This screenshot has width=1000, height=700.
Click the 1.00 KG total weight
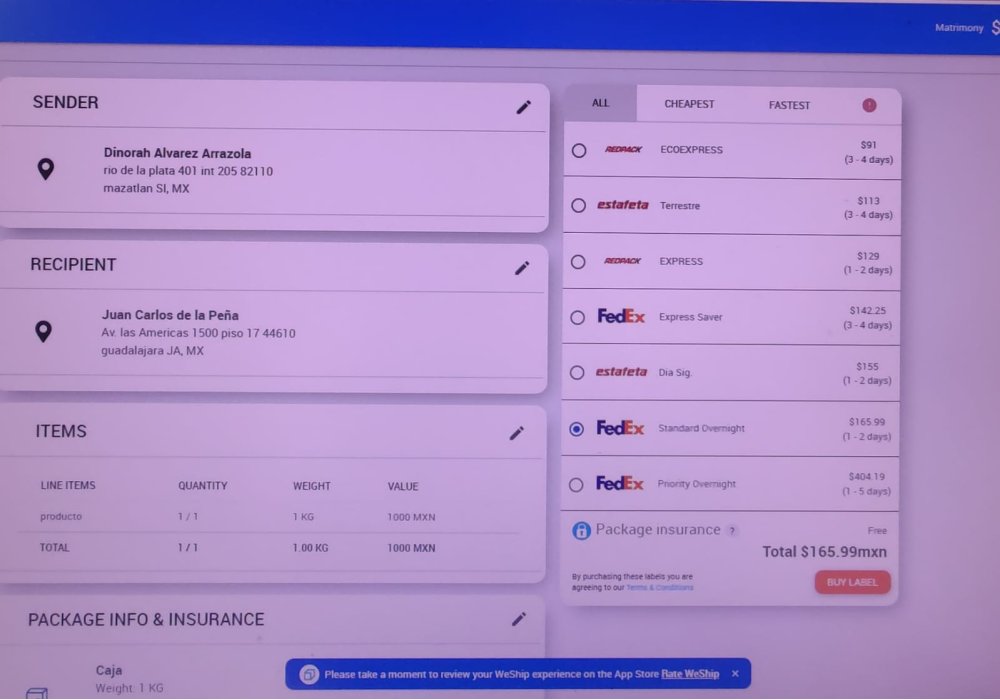pyautogui.click(x=311, y=548)
